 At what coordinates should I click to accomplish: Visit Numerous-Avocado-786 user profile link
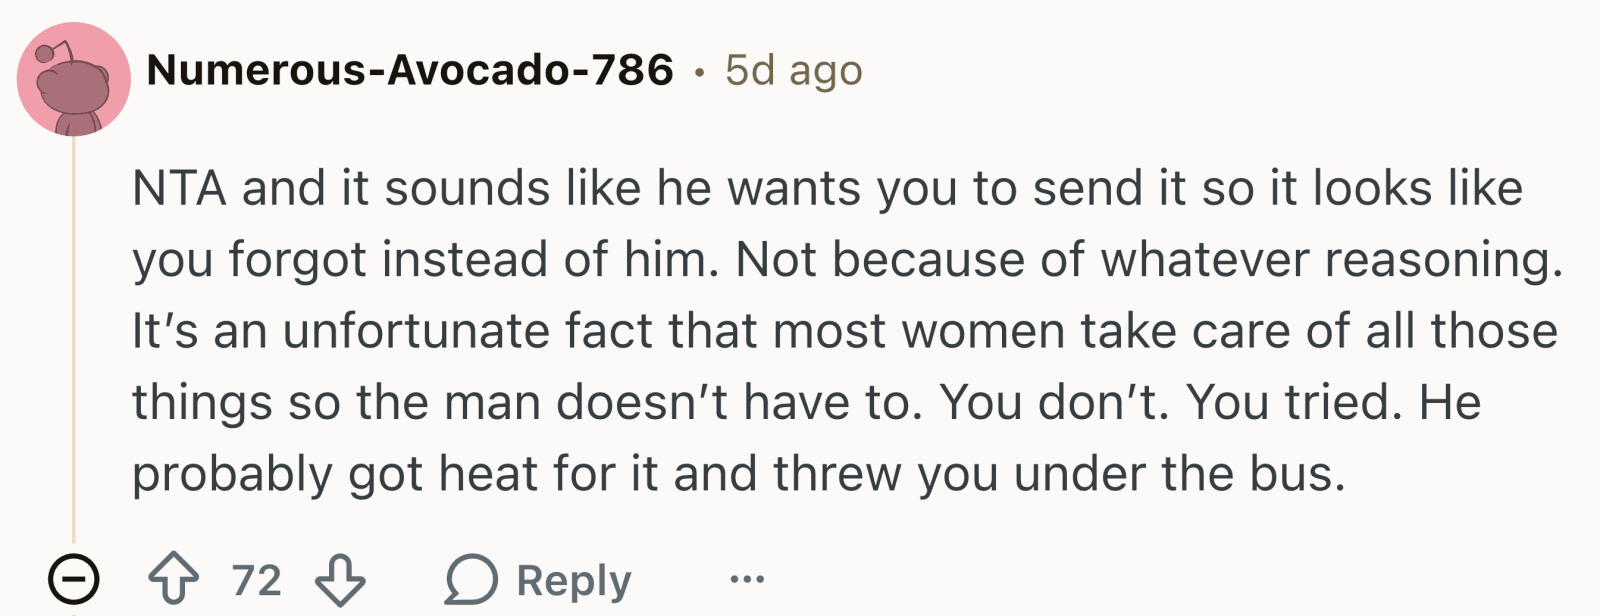410,70
